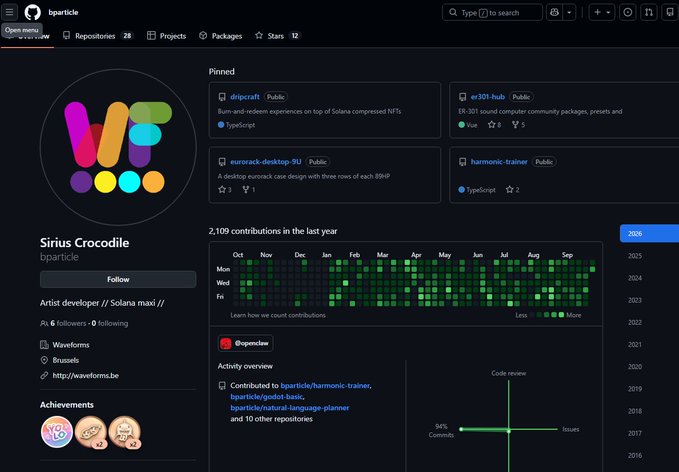Open Learn how we count contributions
This screenshot has height=472, width=679.
(278, 315)
